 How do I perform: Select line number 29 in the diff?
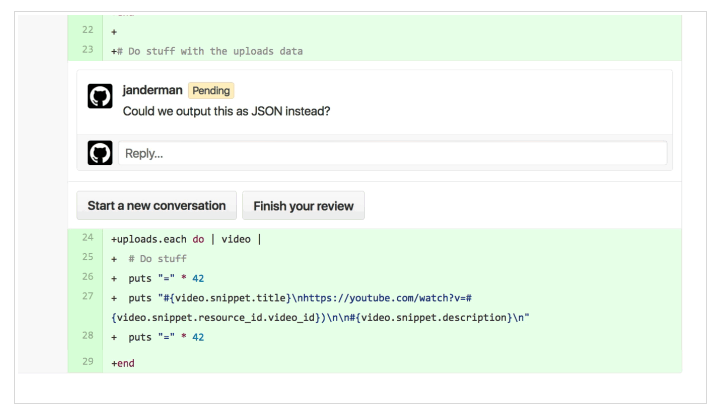point(88,361)
